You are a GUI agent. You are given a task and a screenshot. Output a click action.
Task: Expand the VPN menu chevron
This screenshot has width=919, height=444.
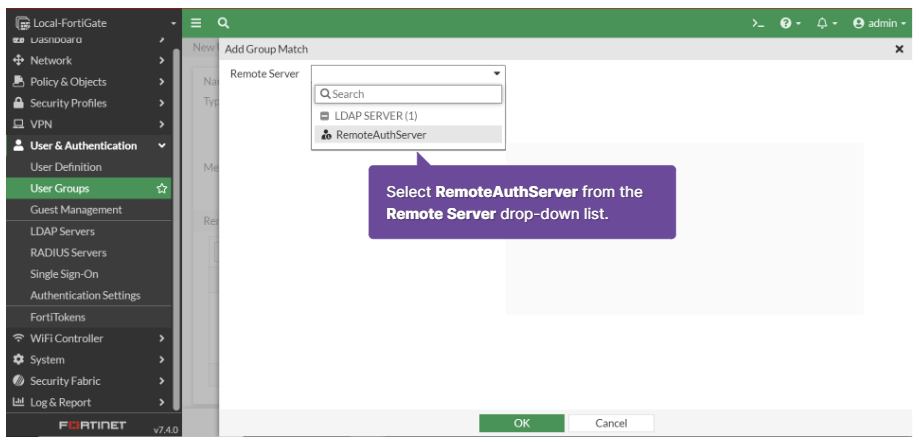coord(162,124)
